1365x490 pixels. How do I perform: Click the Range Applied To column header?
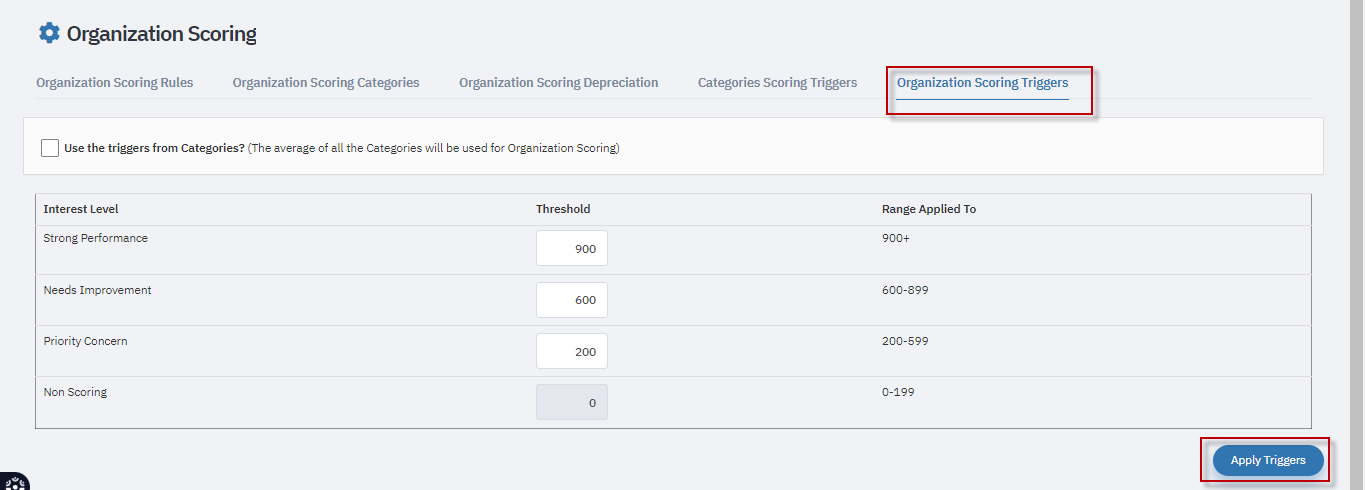tap(929, 209)
